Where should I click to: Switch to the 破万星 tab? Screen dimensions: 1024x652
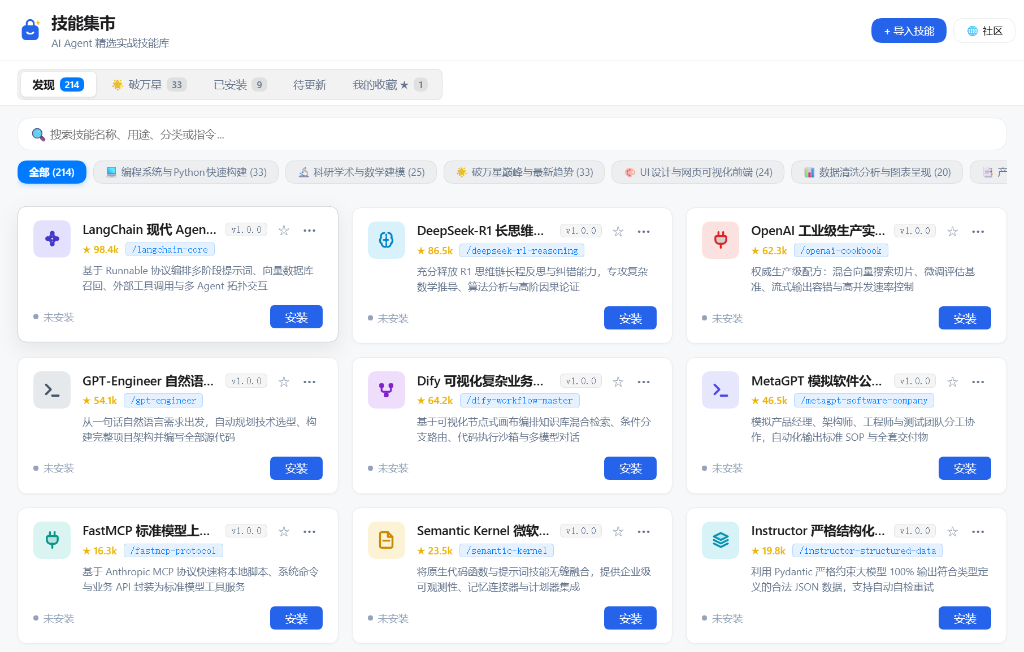pyautogui.click(x=149, y=84)
